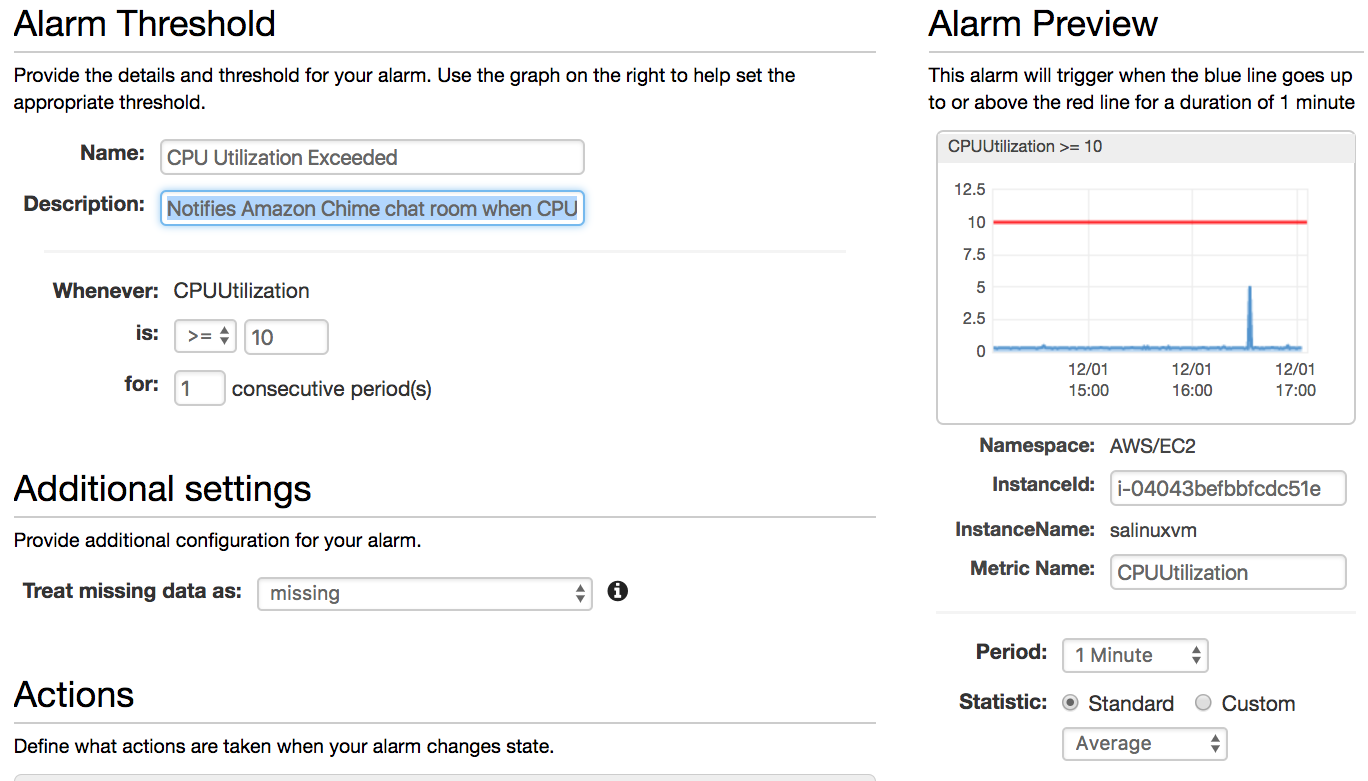Open the Treat missing data as dropdown
This screenshot has width=1368, height=781.
pyautogui.click(x=425, y=593)
